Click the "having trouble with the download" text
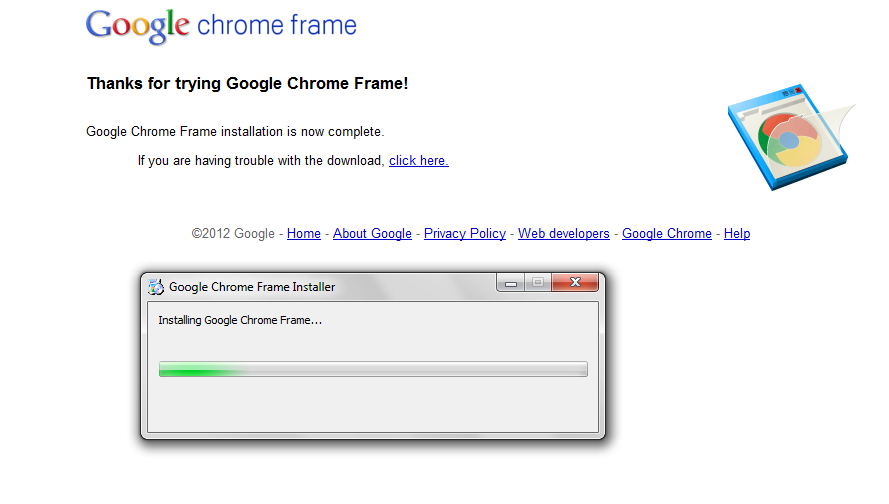889x504 pixels. click(x=260, y=161)
